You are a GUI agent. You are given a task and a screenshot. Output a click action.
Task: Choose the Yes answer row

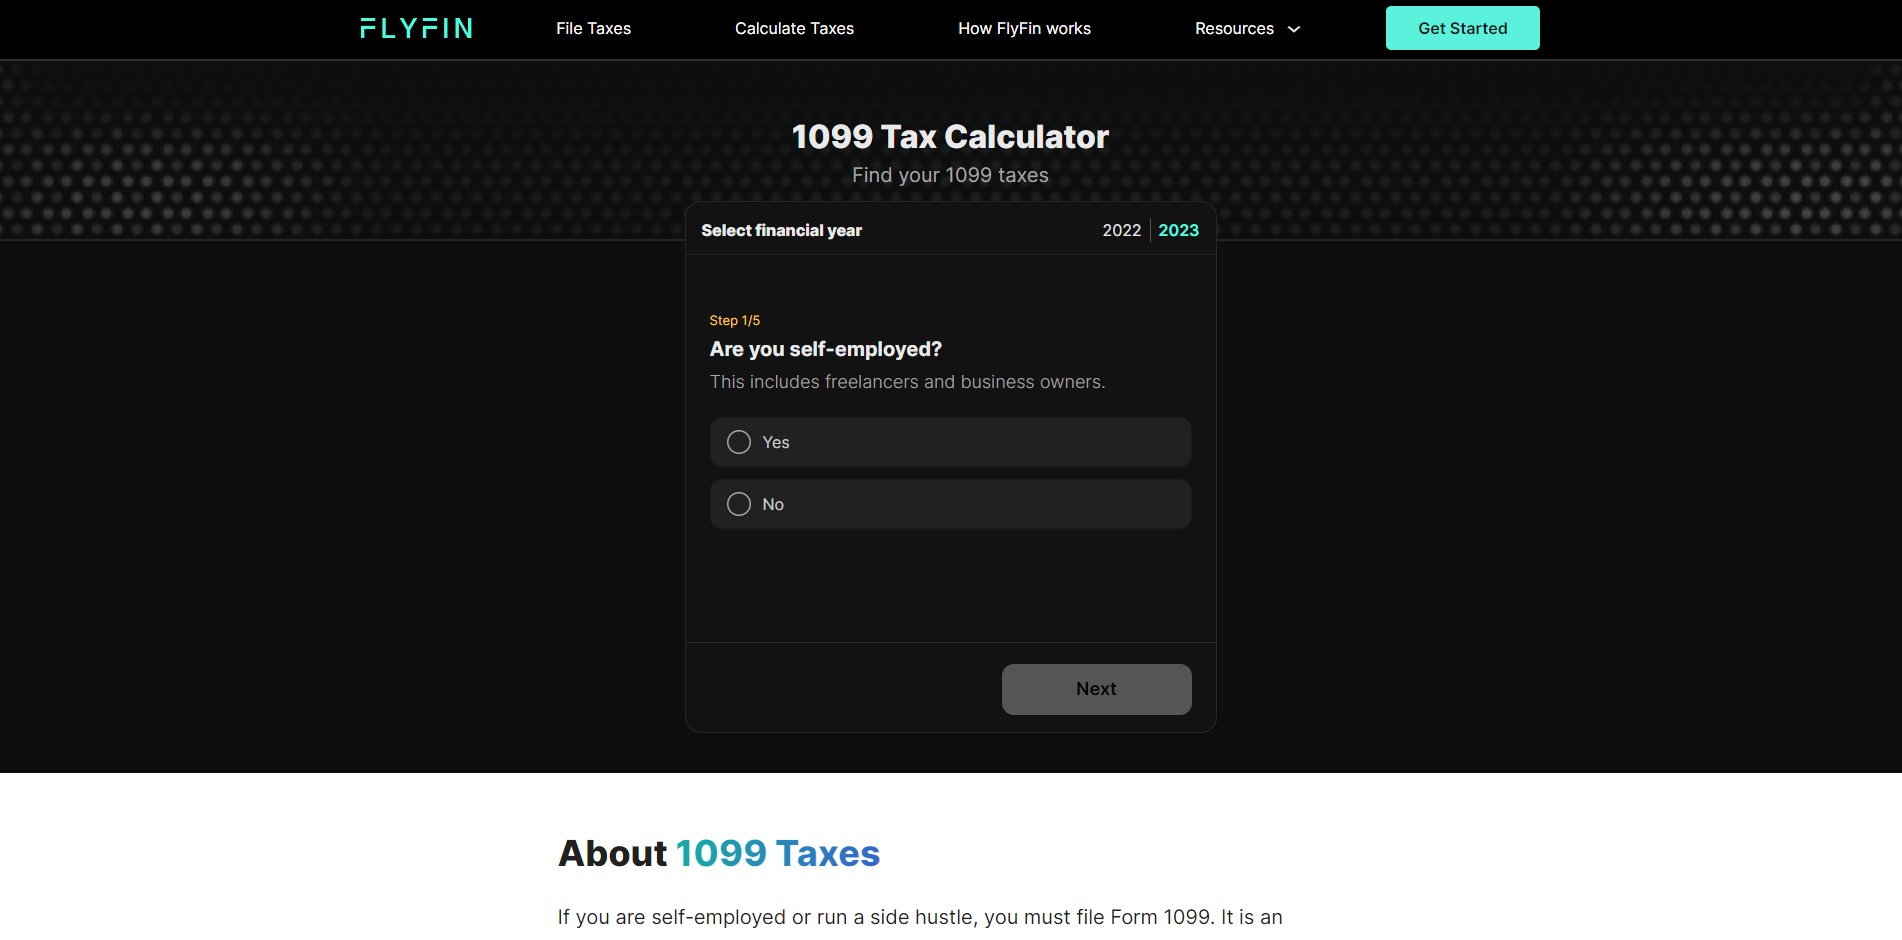[950, 442]
